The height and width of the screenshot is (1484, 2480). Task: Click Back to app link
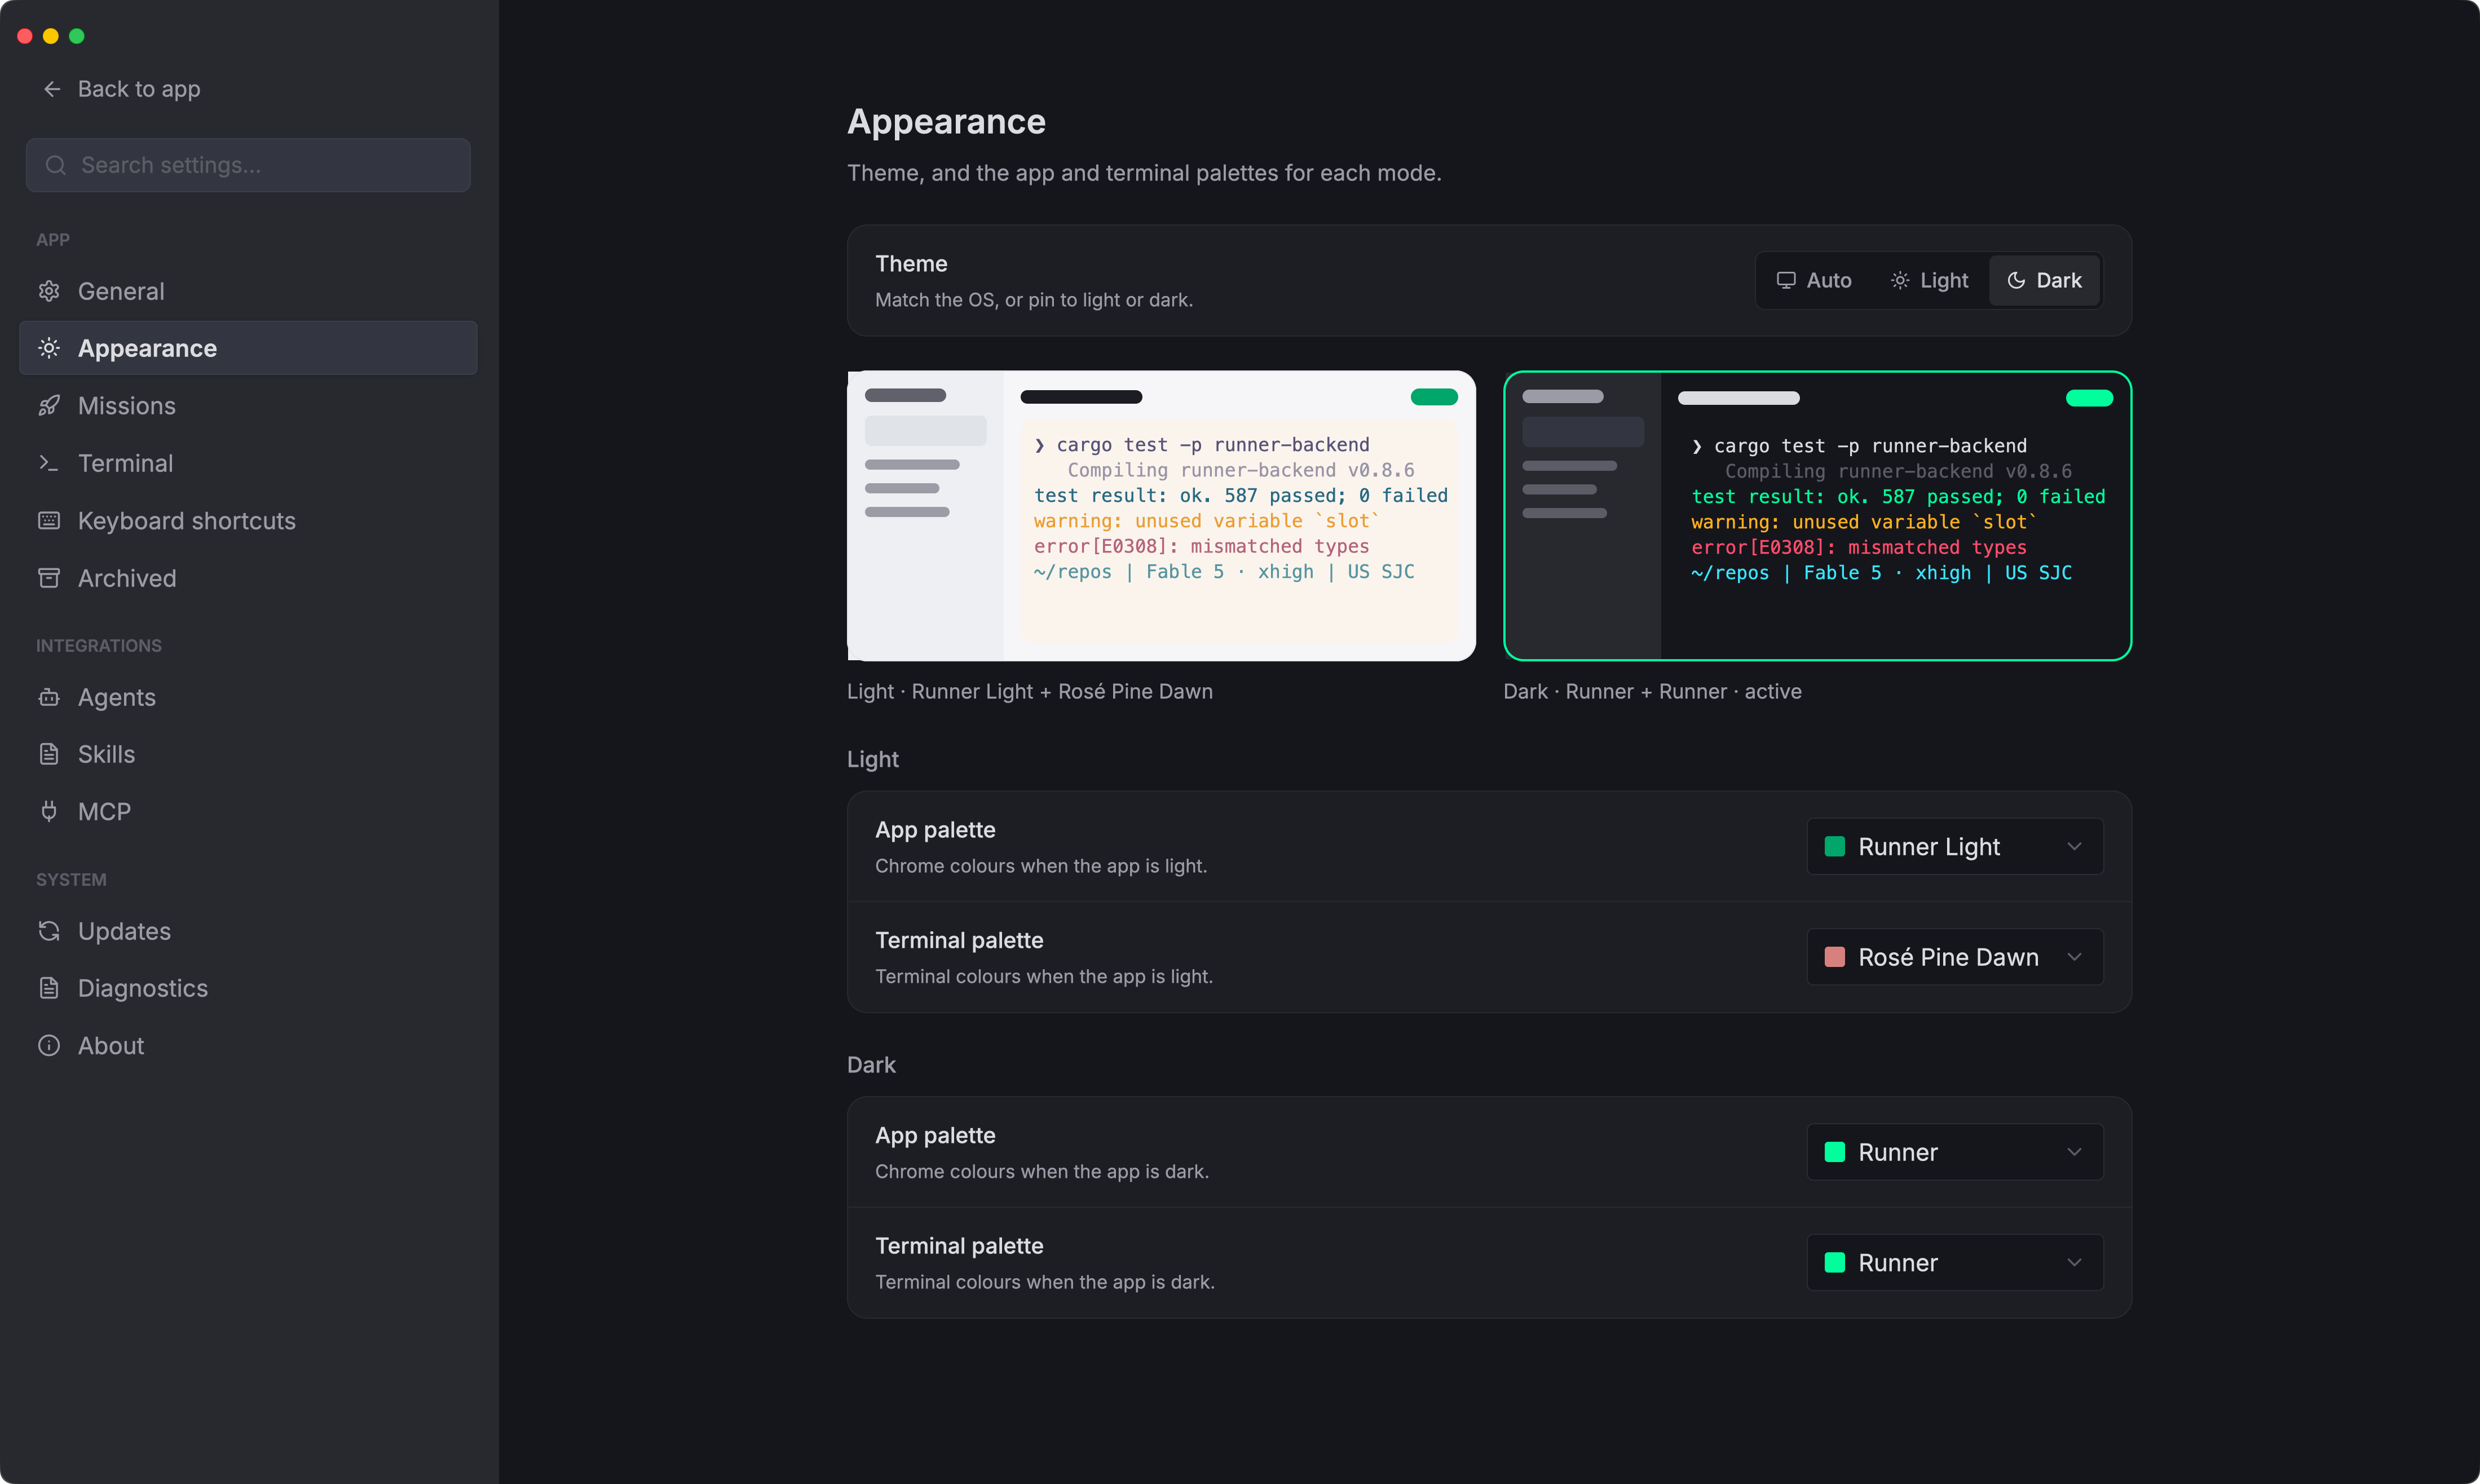click(121, 89)
